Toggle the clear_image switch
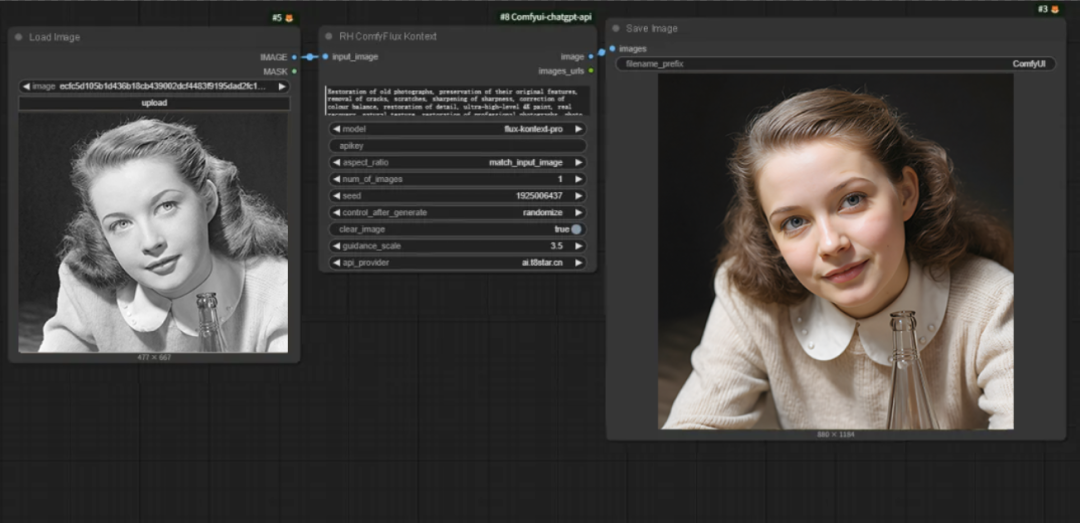 pyautogui.click(x=576, y=229)
